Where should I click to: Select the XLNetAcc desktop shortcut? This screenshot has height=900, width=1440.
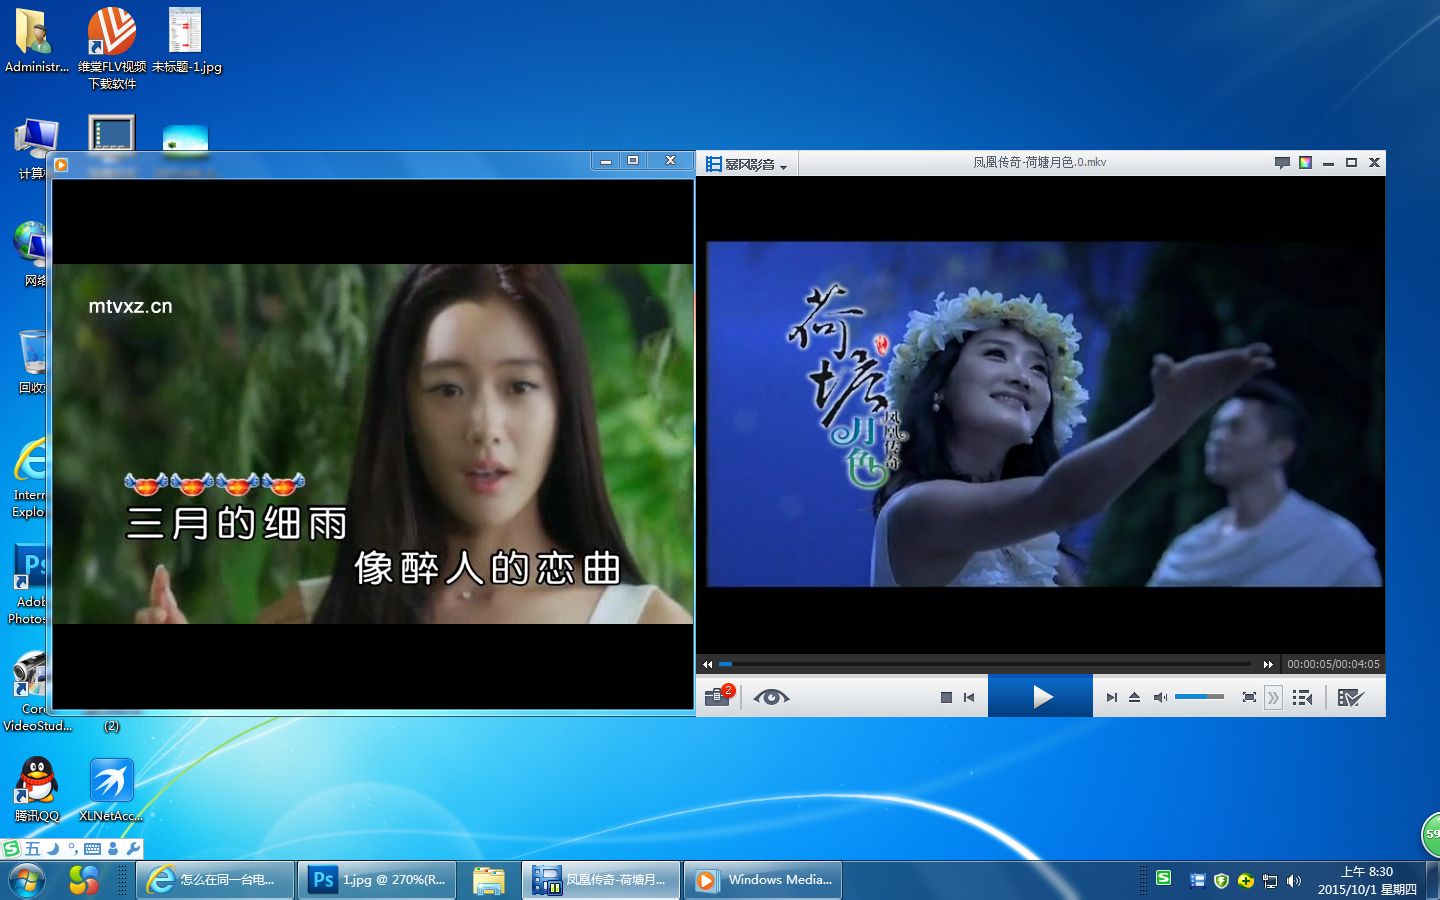click(111, 790)
